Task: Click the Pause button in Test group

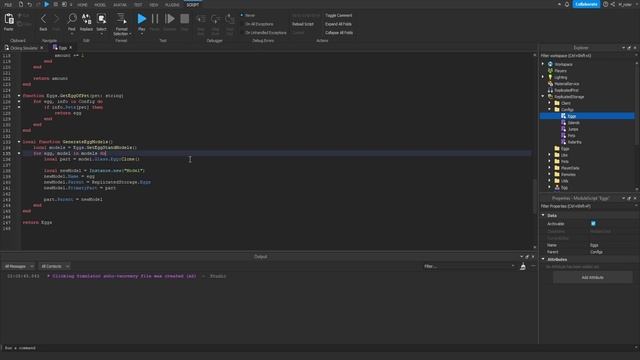Action: click(x=155, y=18)
